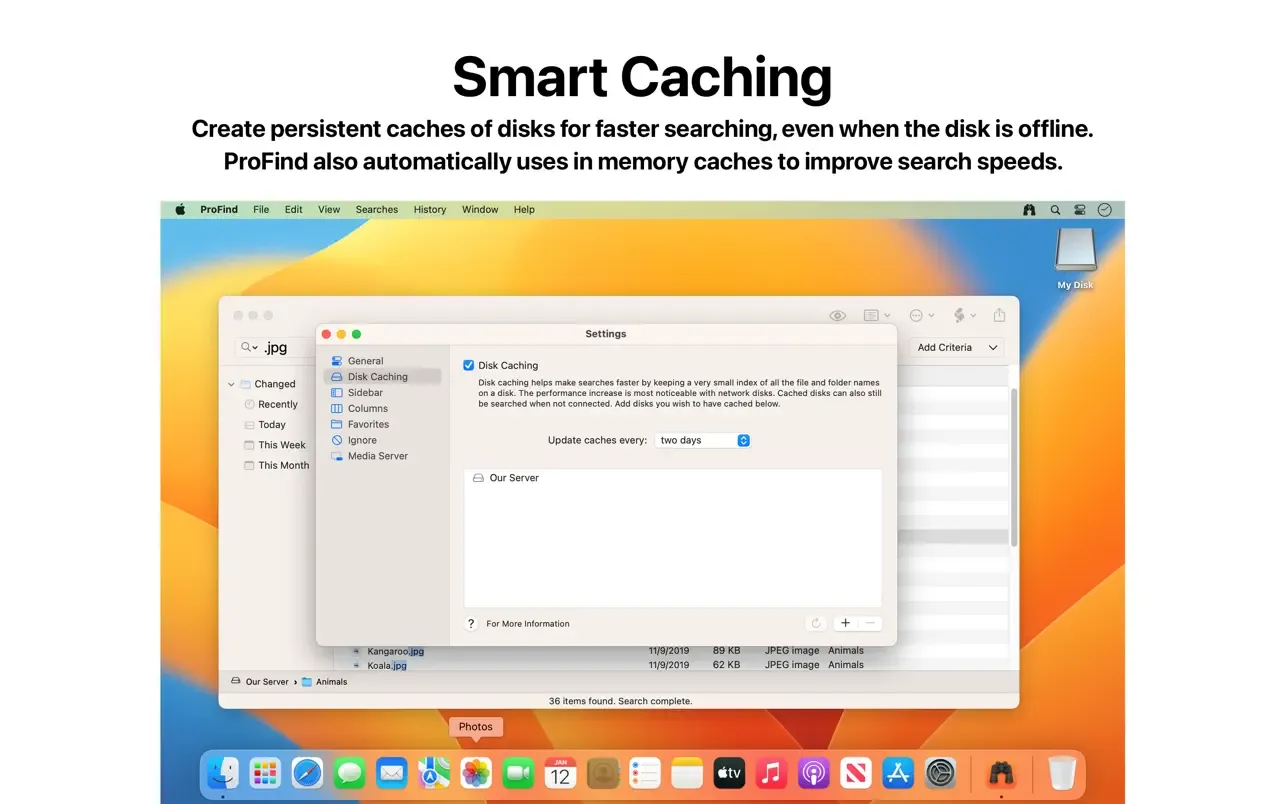Open Photos from the dock

click(x=476, y=773)
